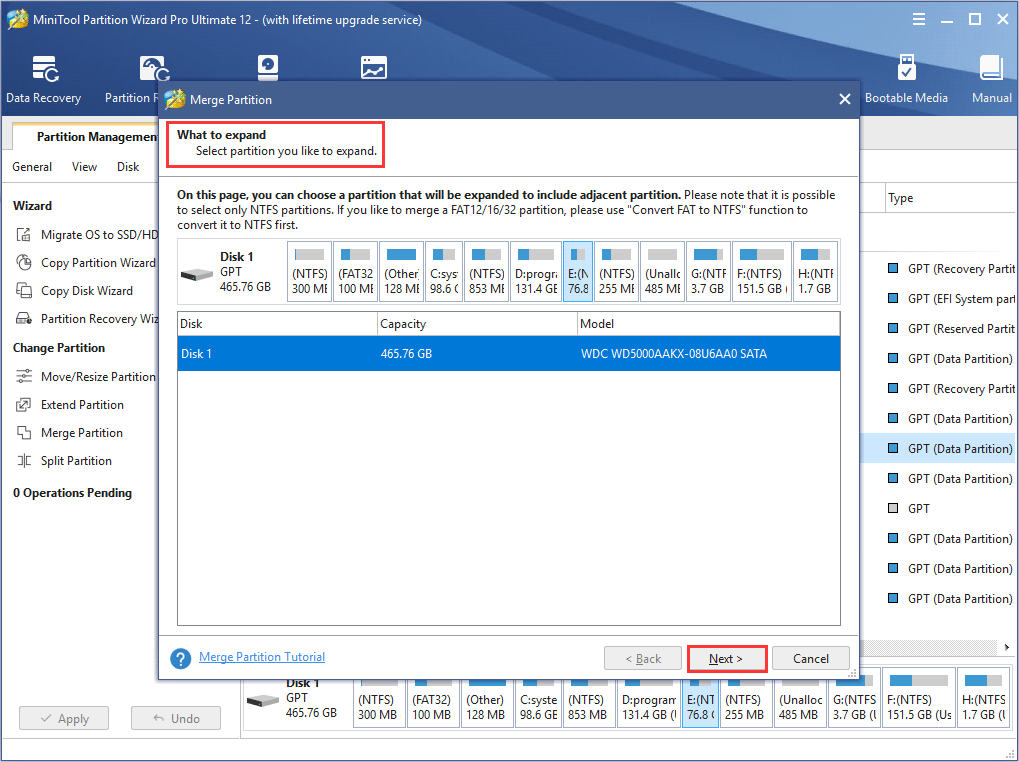
Task: Select the Unallocated 485 MB block in dialog
Action: click(662, 272)
